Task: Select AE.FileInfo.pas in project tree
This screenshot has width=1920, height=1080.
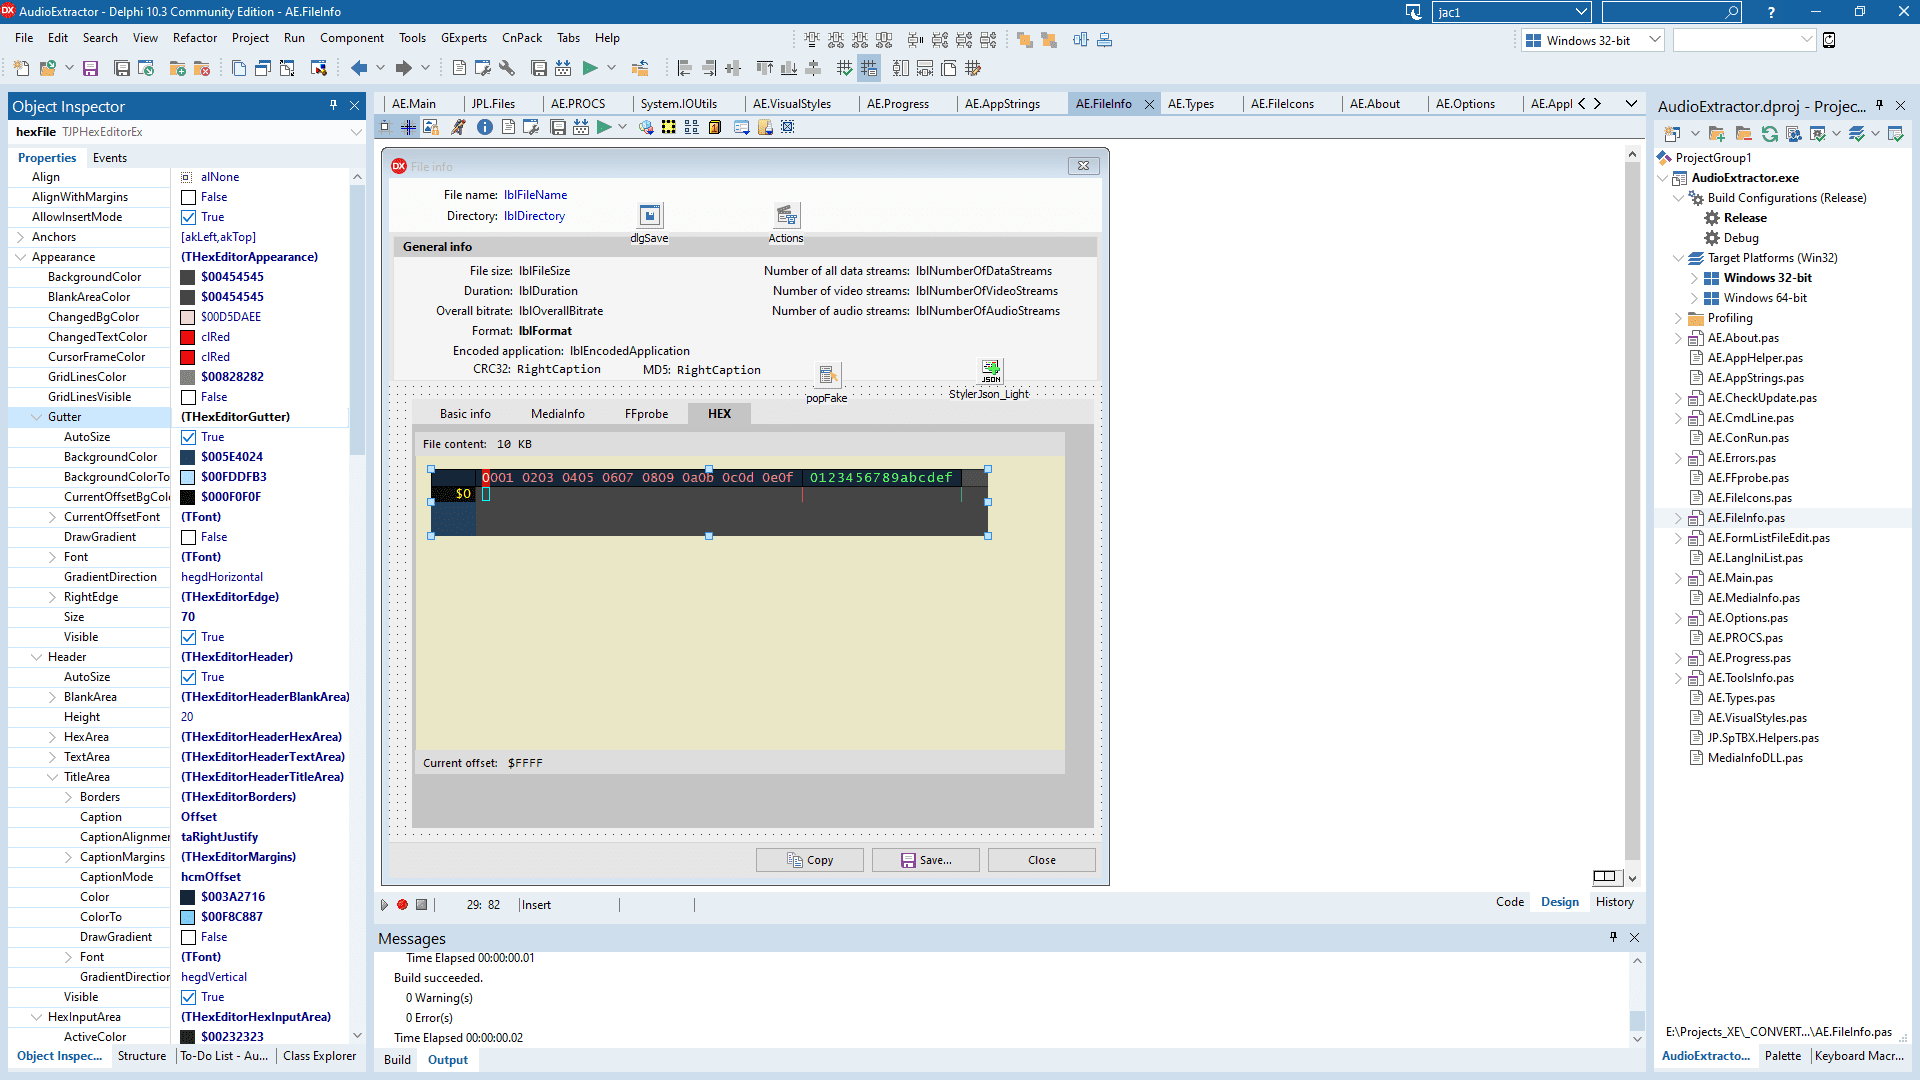Action: tap(1746, 518)
